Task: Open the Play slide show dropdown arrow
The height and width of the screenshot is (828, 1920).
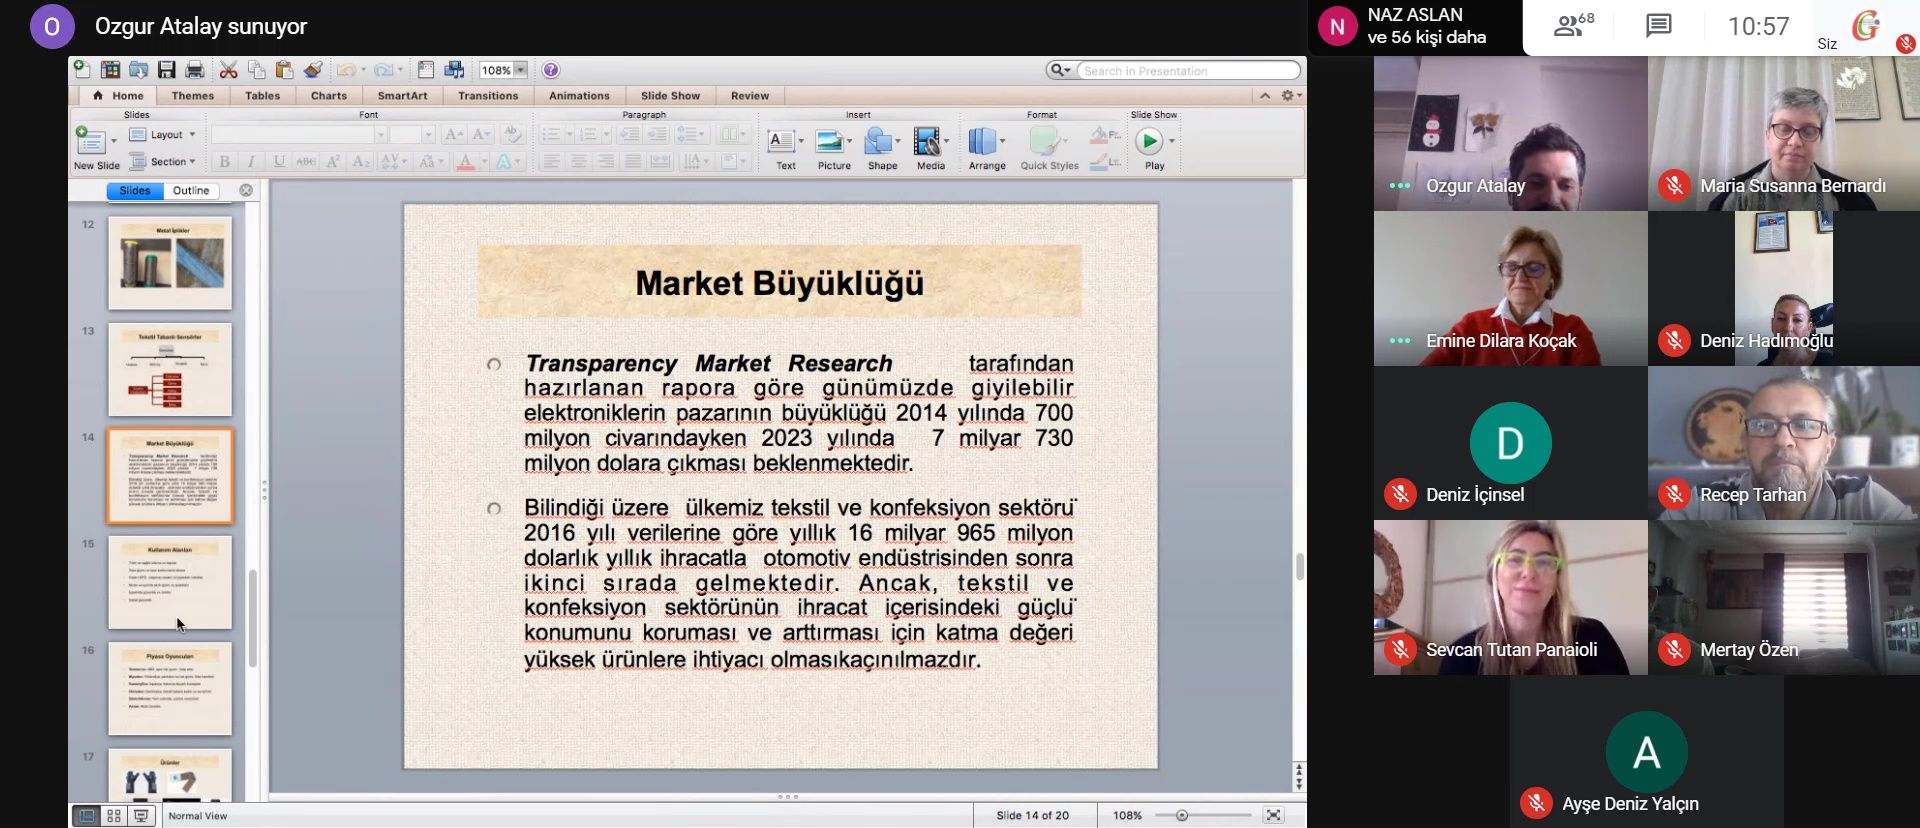Action: point(1171,141)
